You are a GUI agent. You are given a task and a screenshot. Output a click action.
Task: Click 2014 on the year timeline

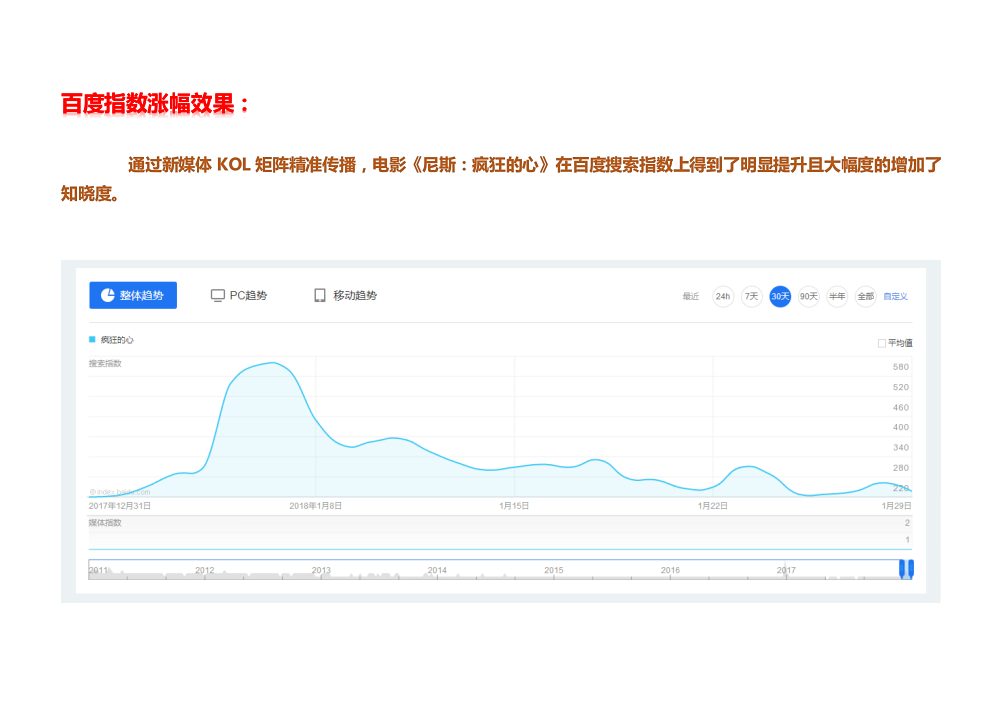437,570
